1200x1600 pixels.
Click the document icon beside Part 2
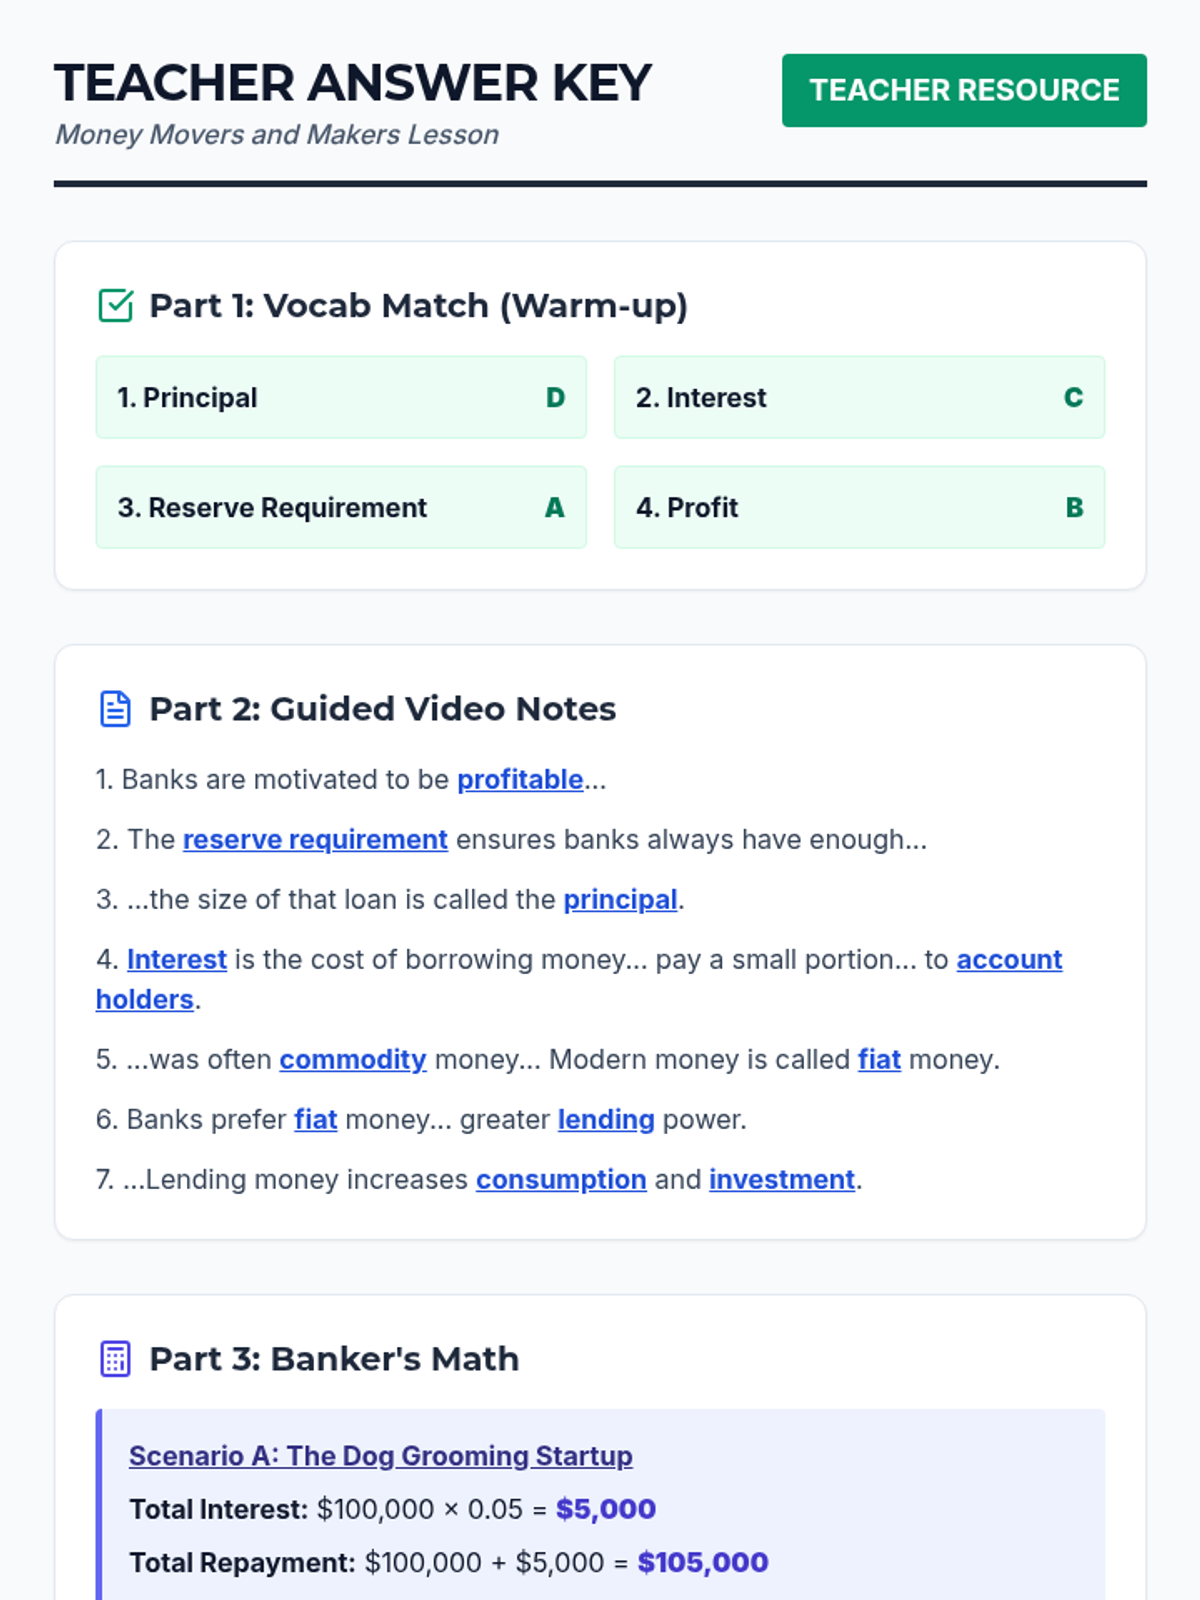tap(116, 709)
